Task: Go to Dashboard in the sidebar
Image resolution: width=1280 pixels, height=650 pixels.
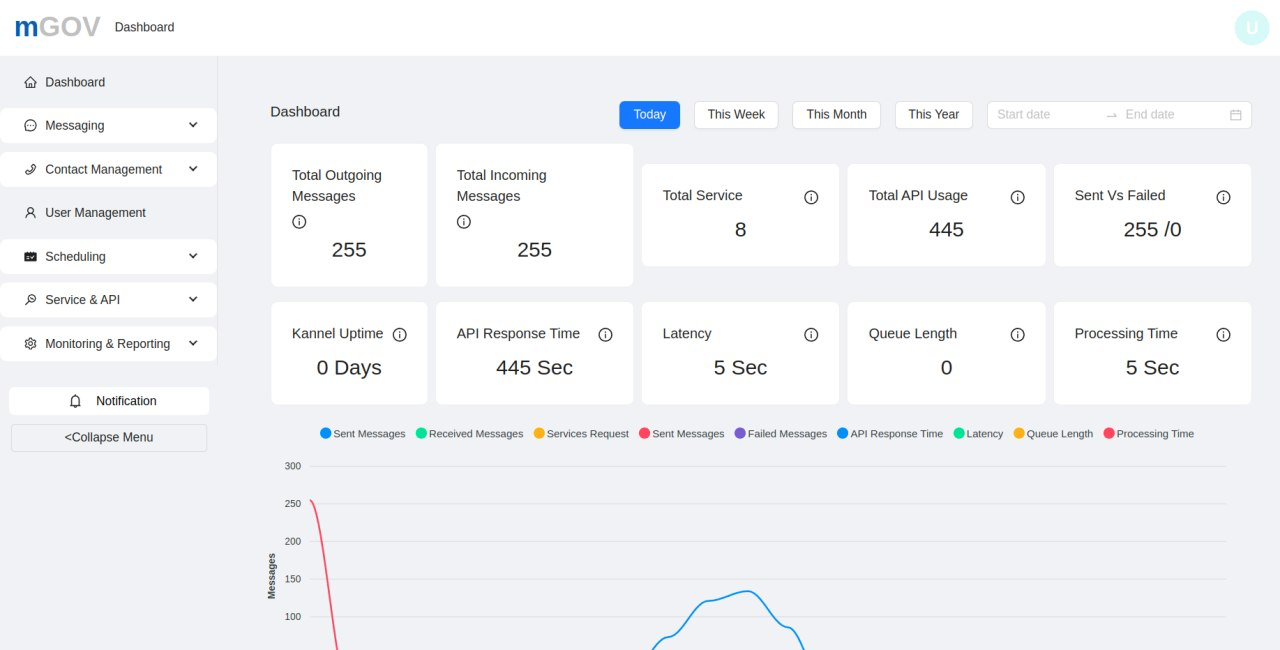Action: (75, 82)
